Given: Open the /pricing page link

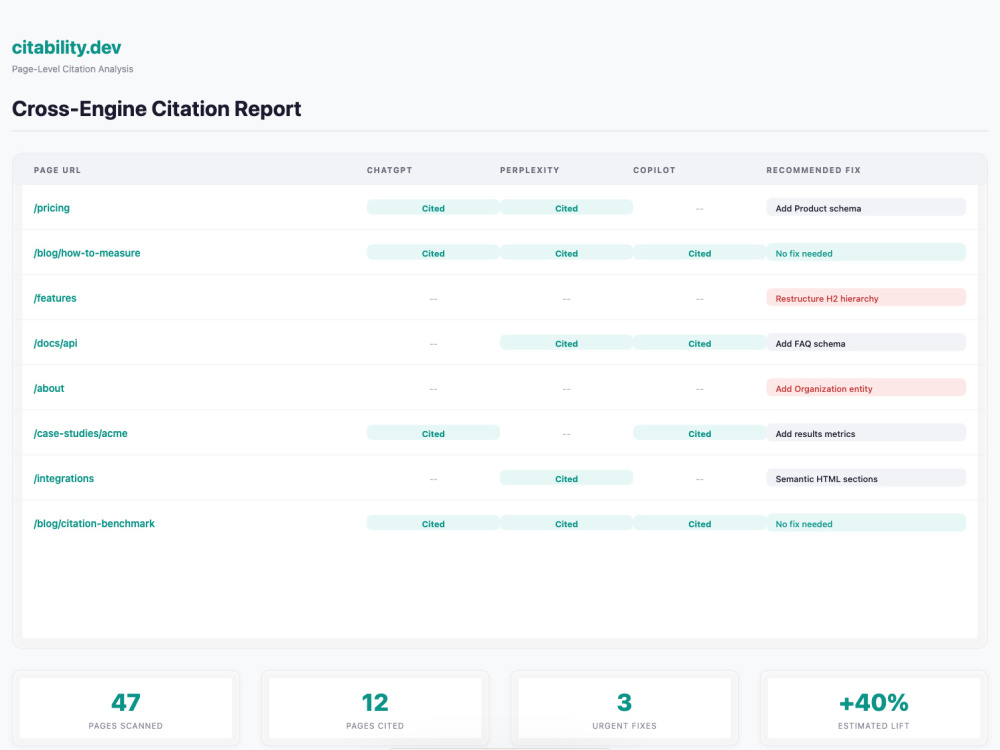Looking at the screenshot, I should tap(52, 208).
